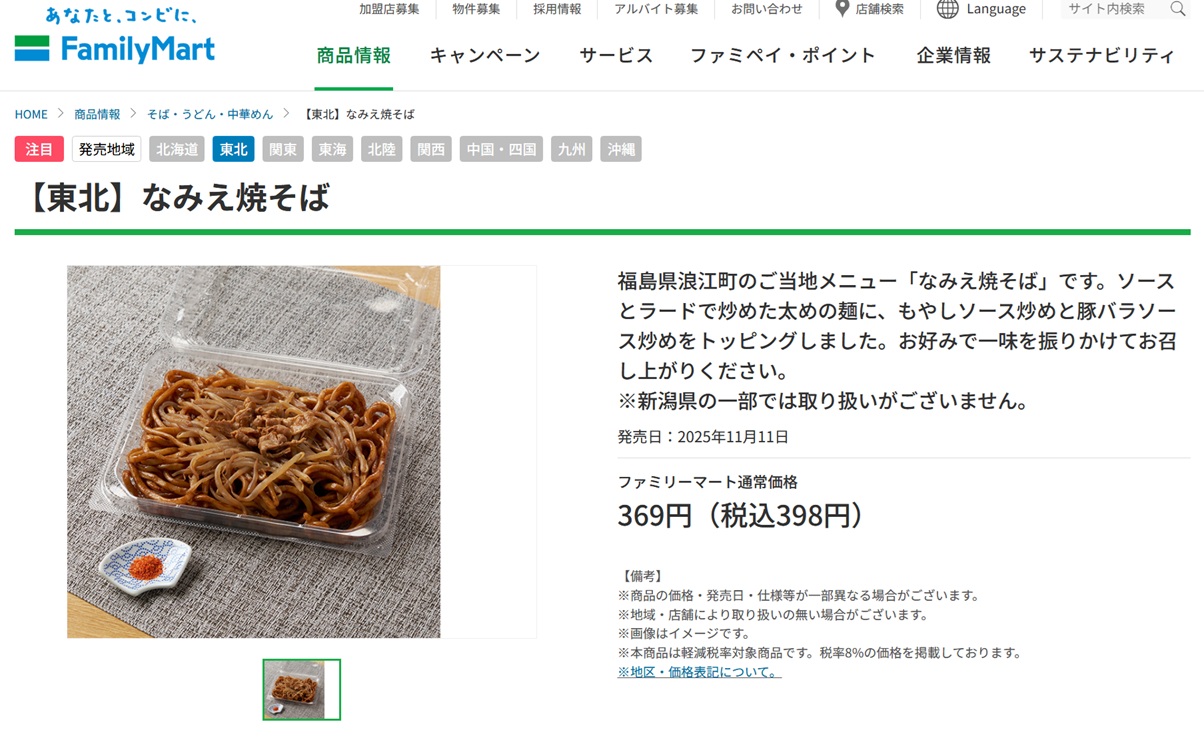
Task: Select the 東北 region tag
Action: 233,149
